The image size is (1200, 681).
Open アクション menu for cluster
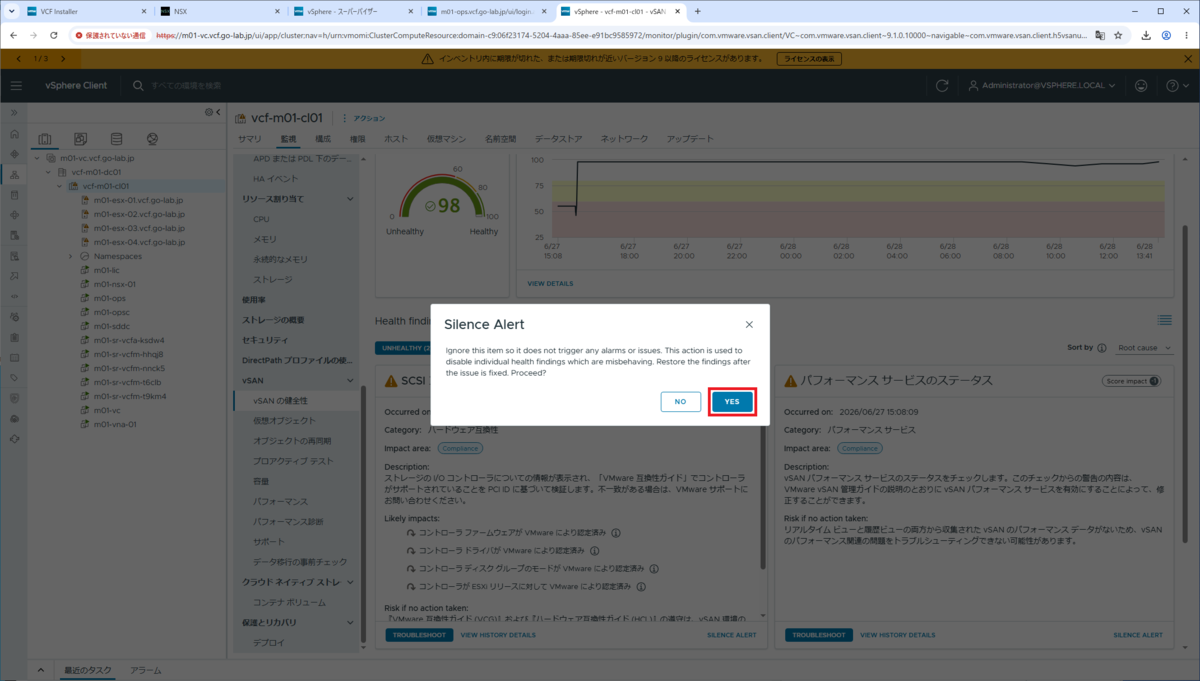point(364,118)
